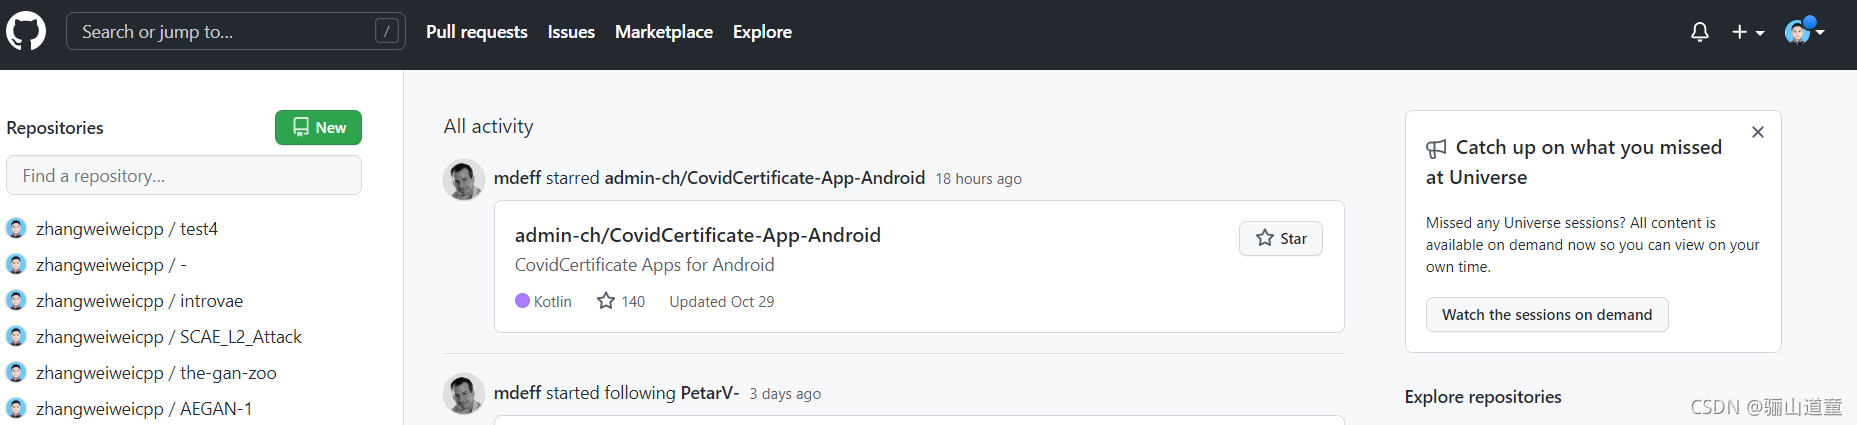The width and height of the screenshot is (1857, 425).
Task: Open the user avatar menu
Action: [1804, 32]
